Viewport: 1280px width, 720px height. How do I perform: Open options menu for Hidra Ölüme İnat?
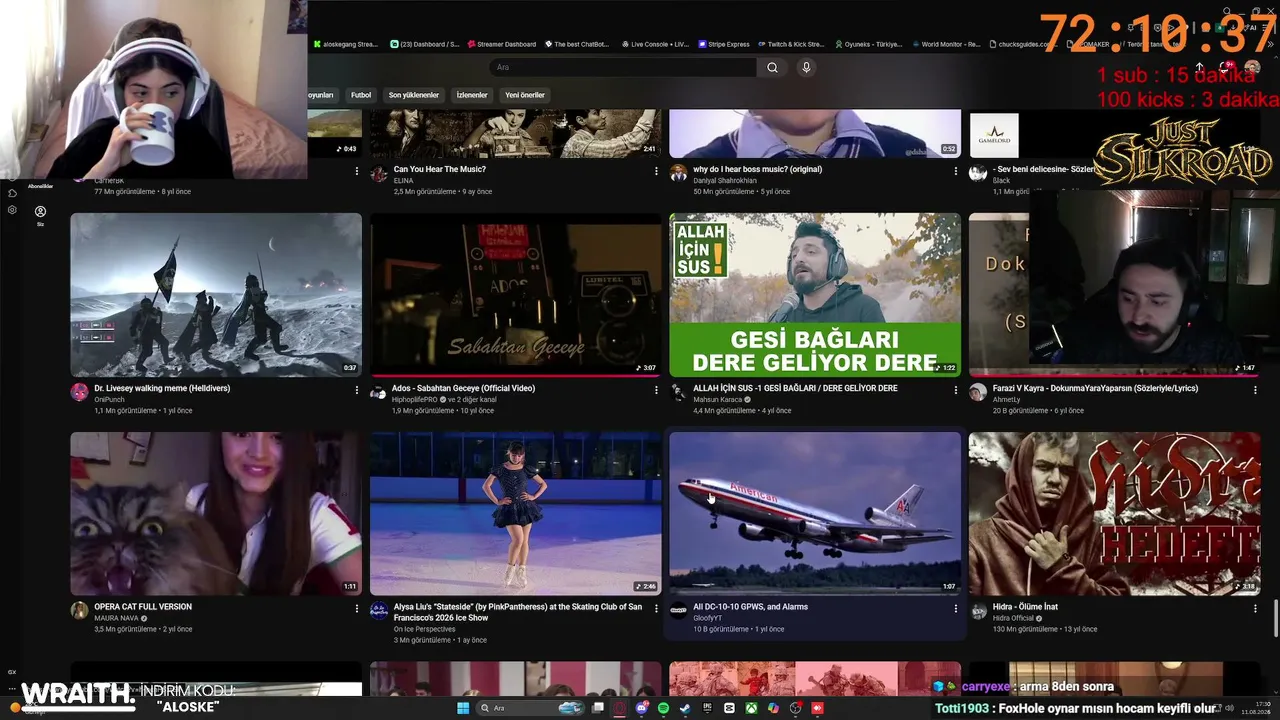pyautogui.click(x=1255, y=608)
